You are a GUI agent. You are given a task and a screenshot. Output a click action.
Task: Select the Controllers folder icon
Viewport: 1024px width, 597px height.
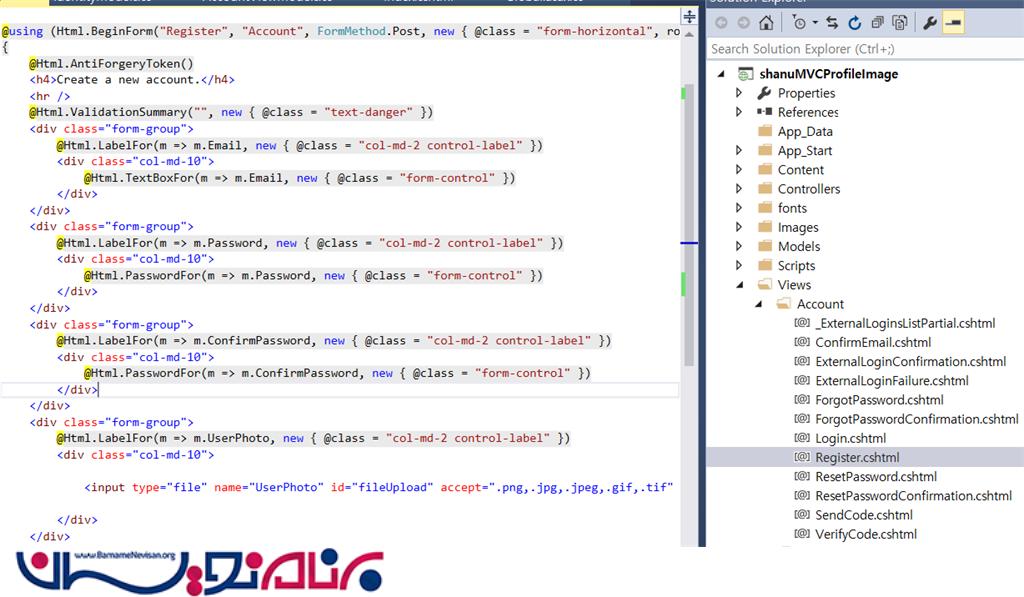[x=765, y=189]
